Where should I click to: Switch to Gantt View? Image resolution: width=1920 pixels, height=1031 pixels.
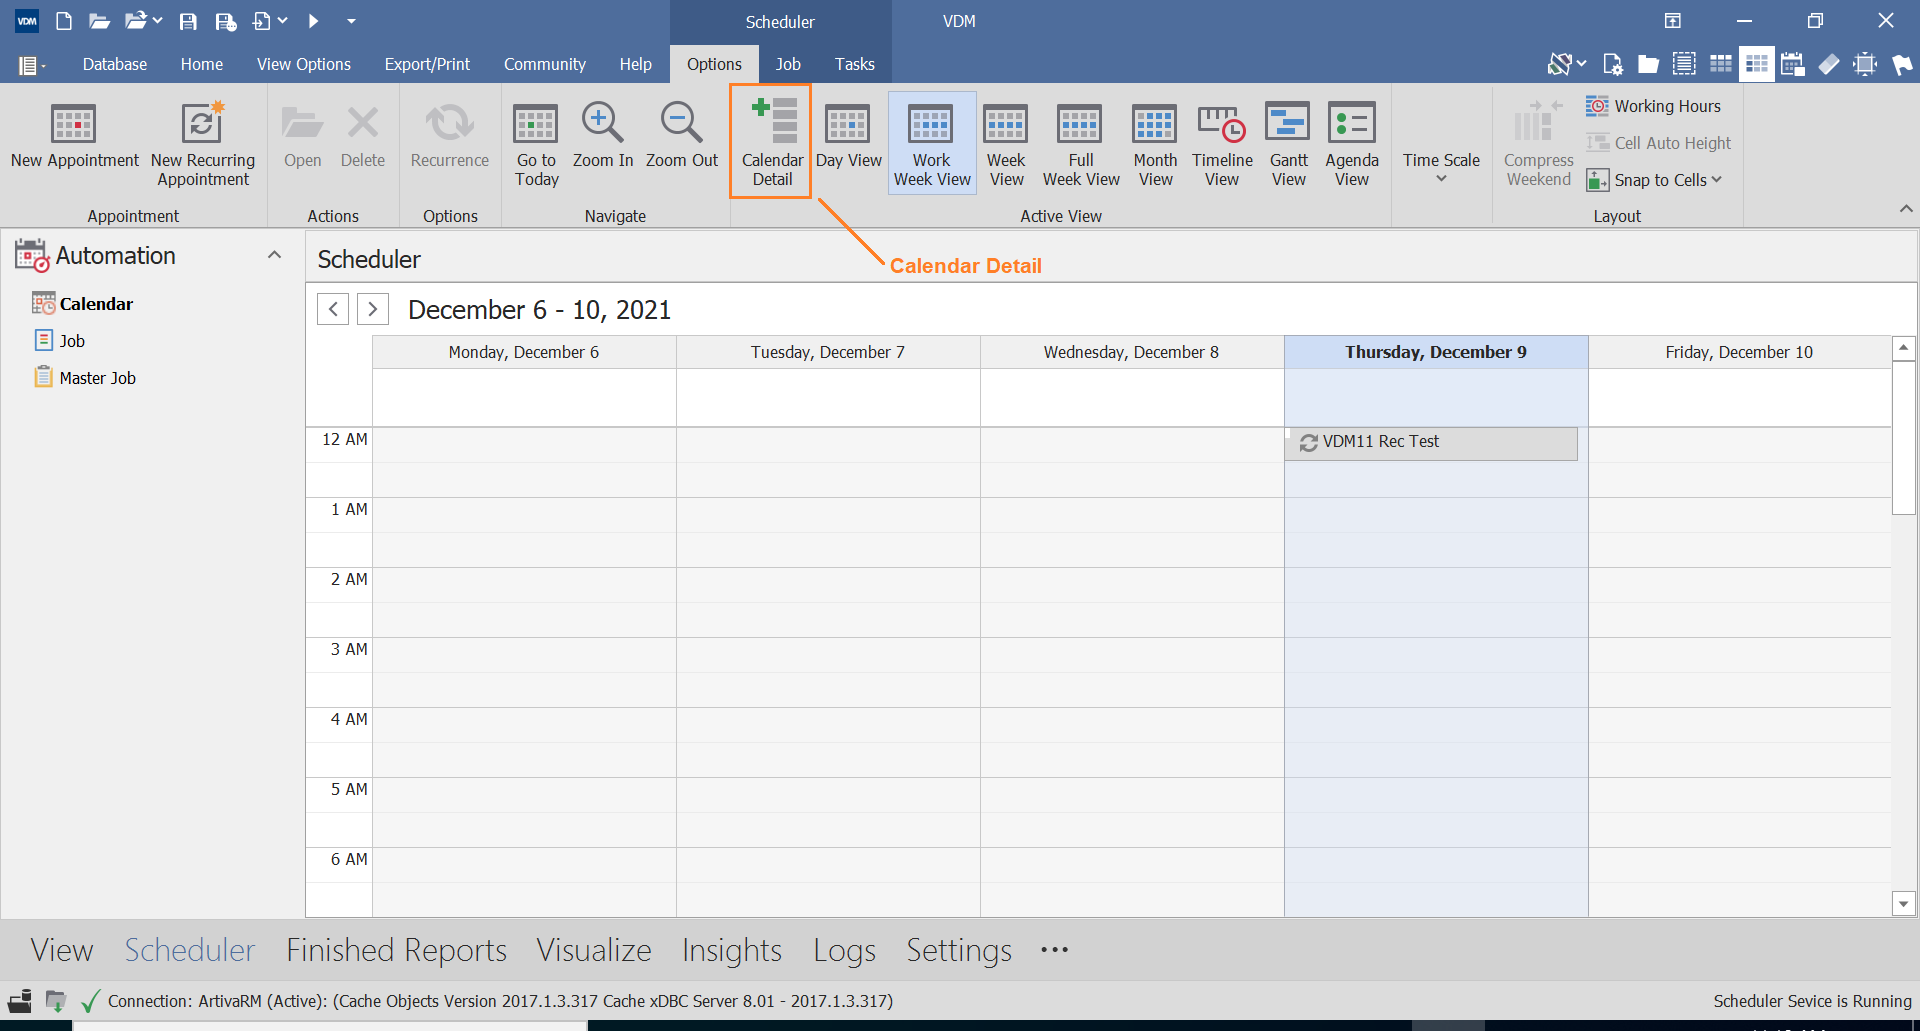pos(1289,145)
